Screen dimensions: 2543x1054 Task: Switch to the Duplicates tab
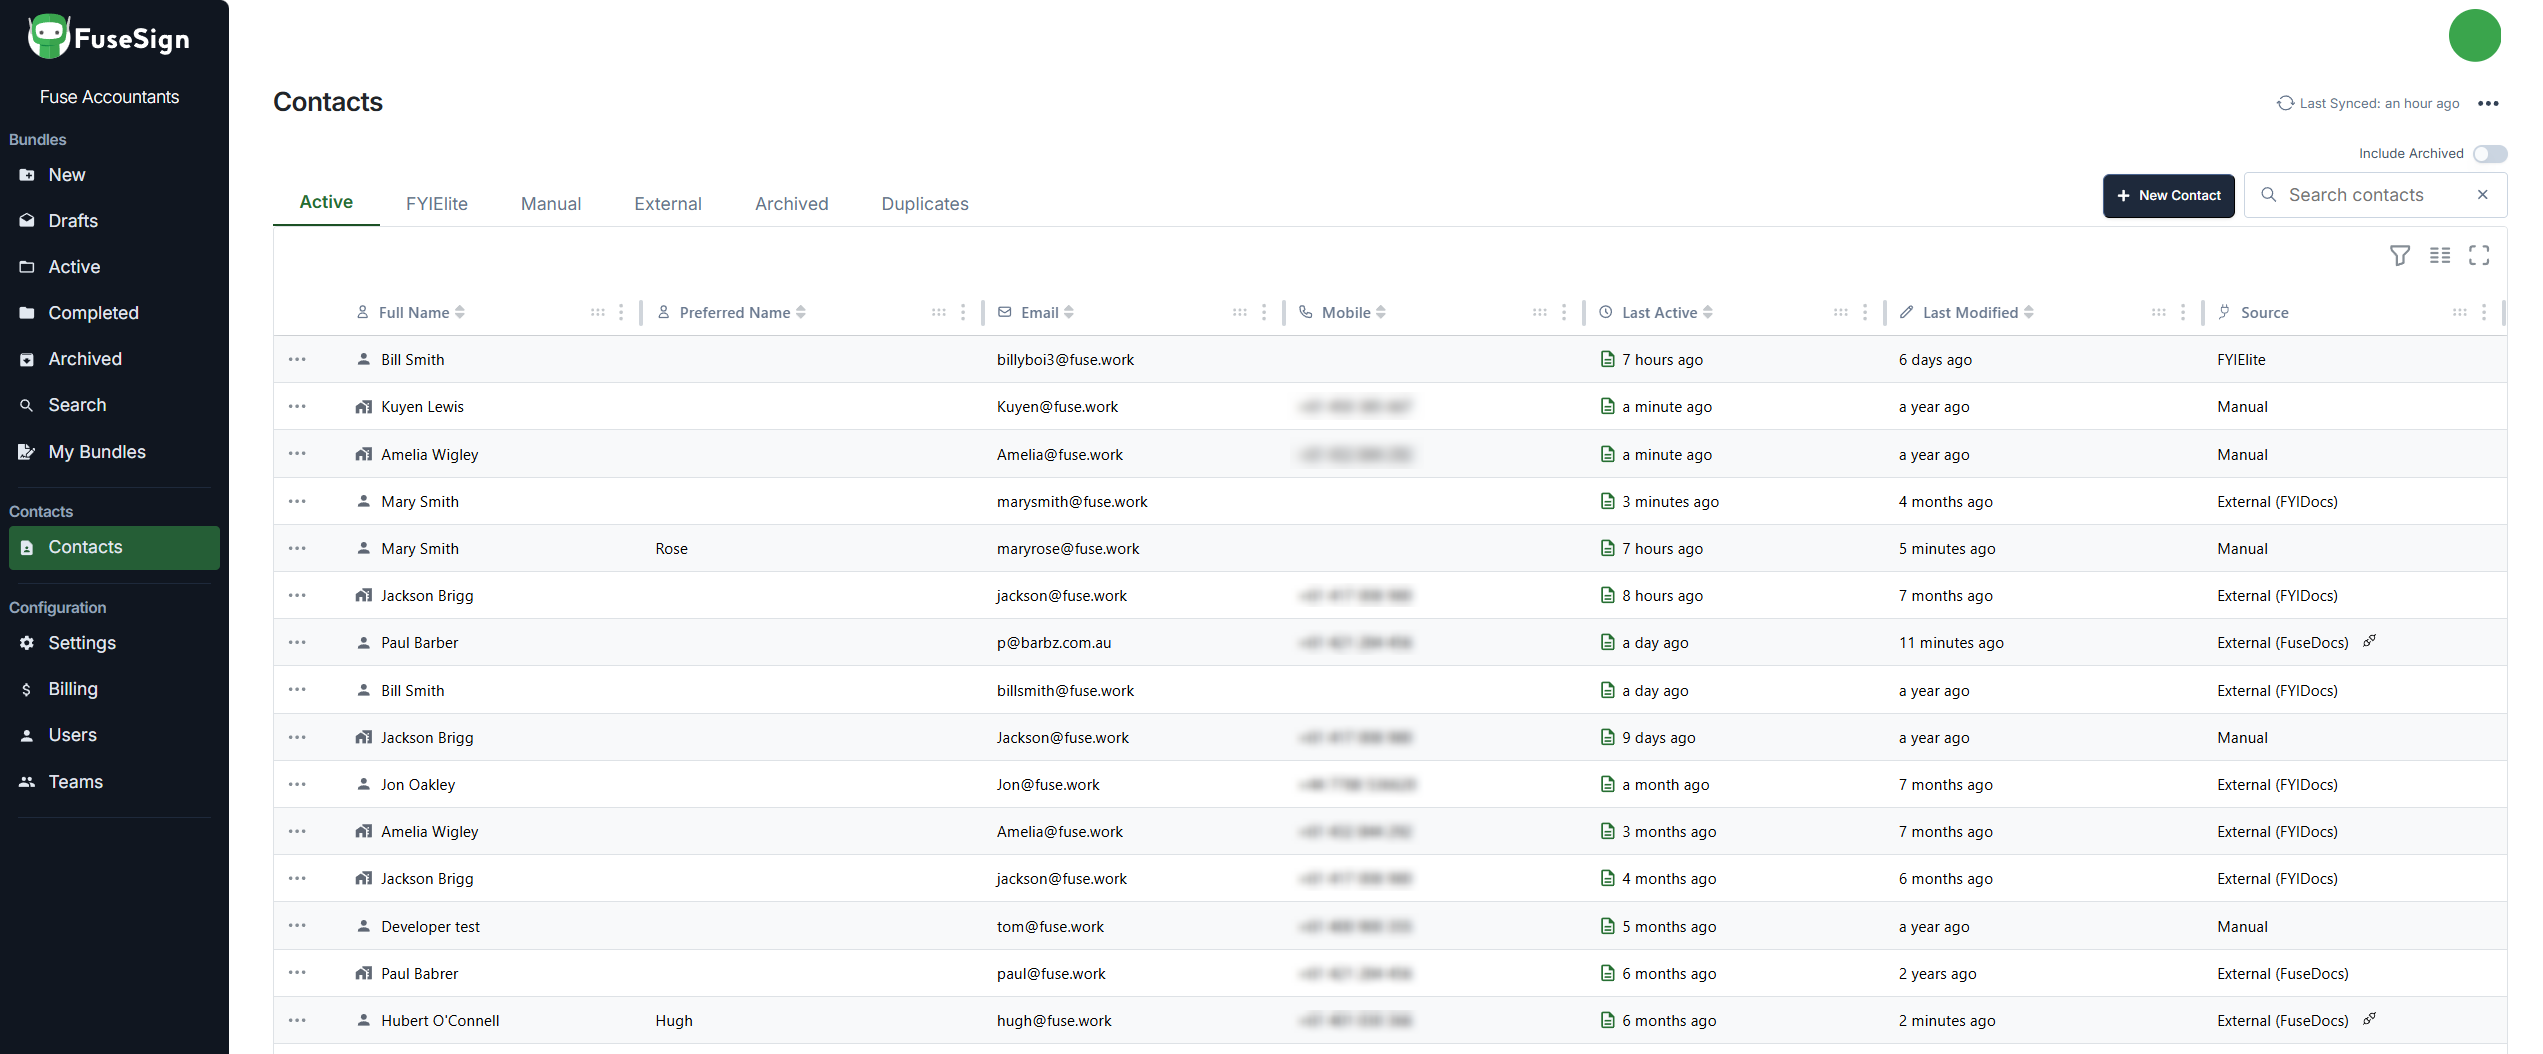[924, 203]
